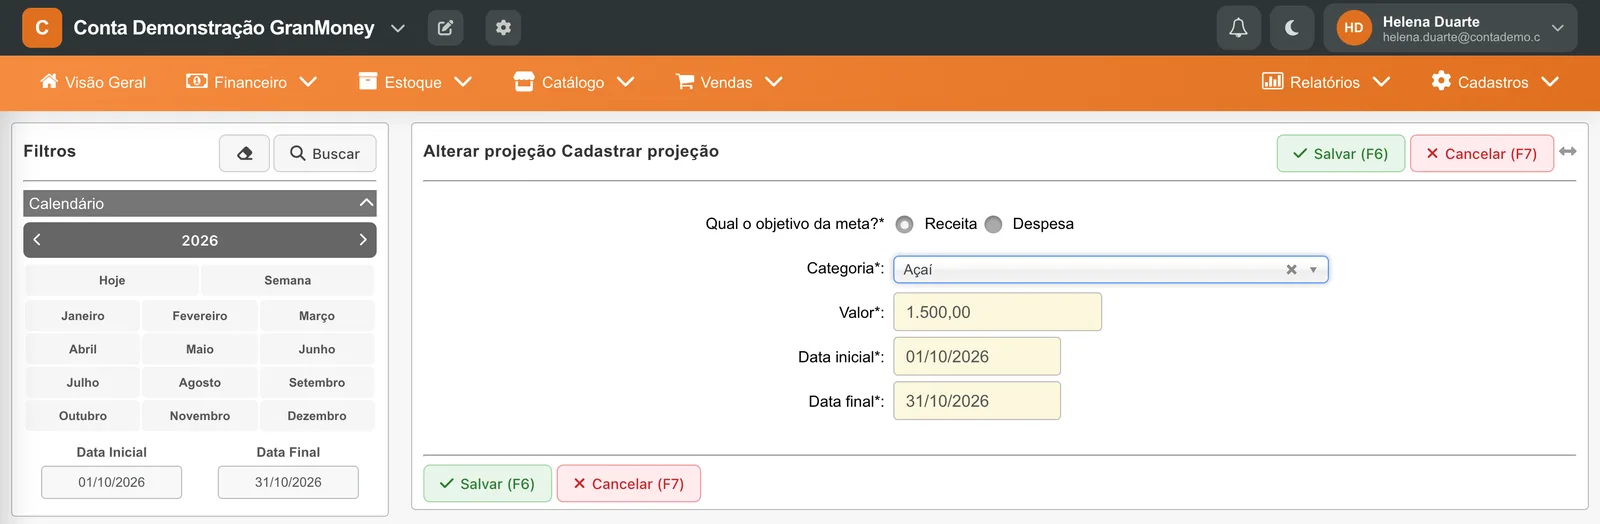The width and height of the screenshot is (1600, 524).
Task: Click the HD user avatar
Action: (x=1354, y=28)
